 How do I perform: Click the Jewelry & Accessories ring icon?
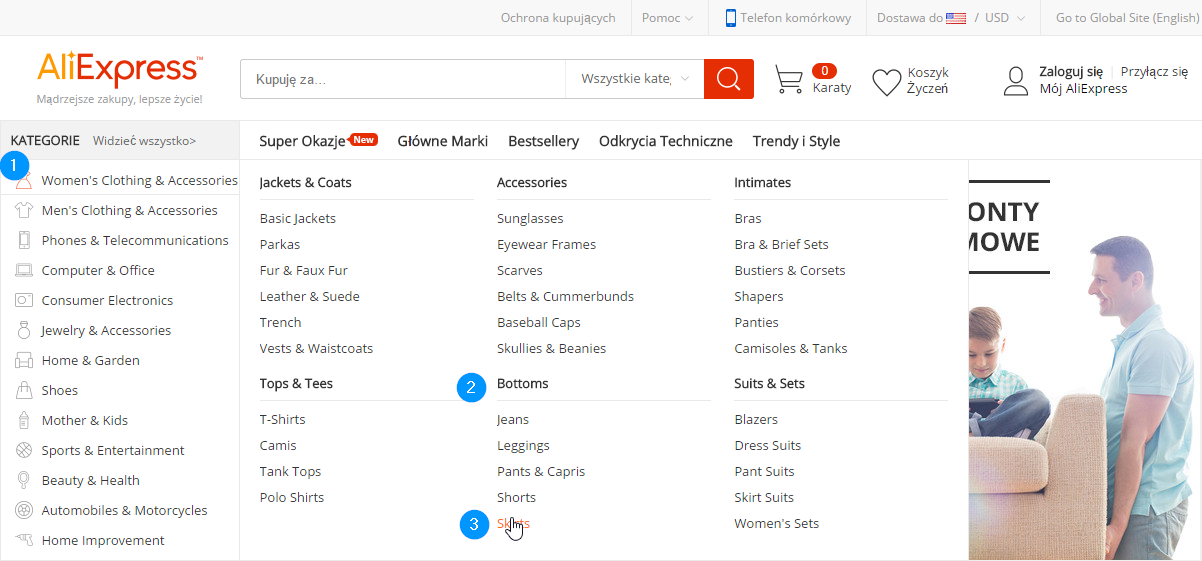(24, 330)
